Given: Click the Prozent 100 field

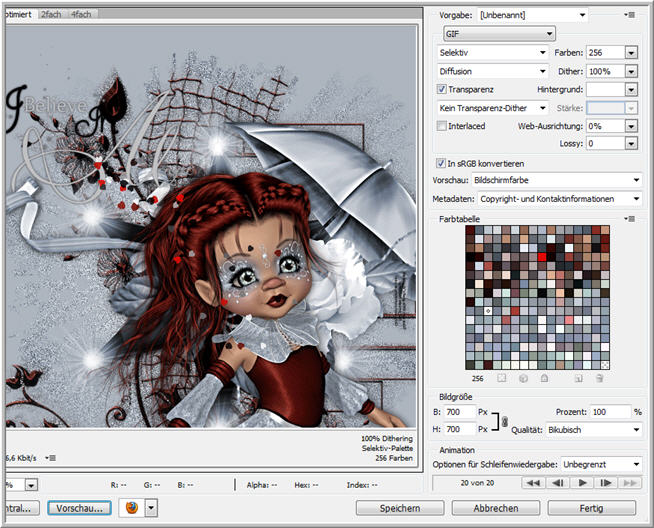Looking at the screenshot, I should [x=611, y=412].
